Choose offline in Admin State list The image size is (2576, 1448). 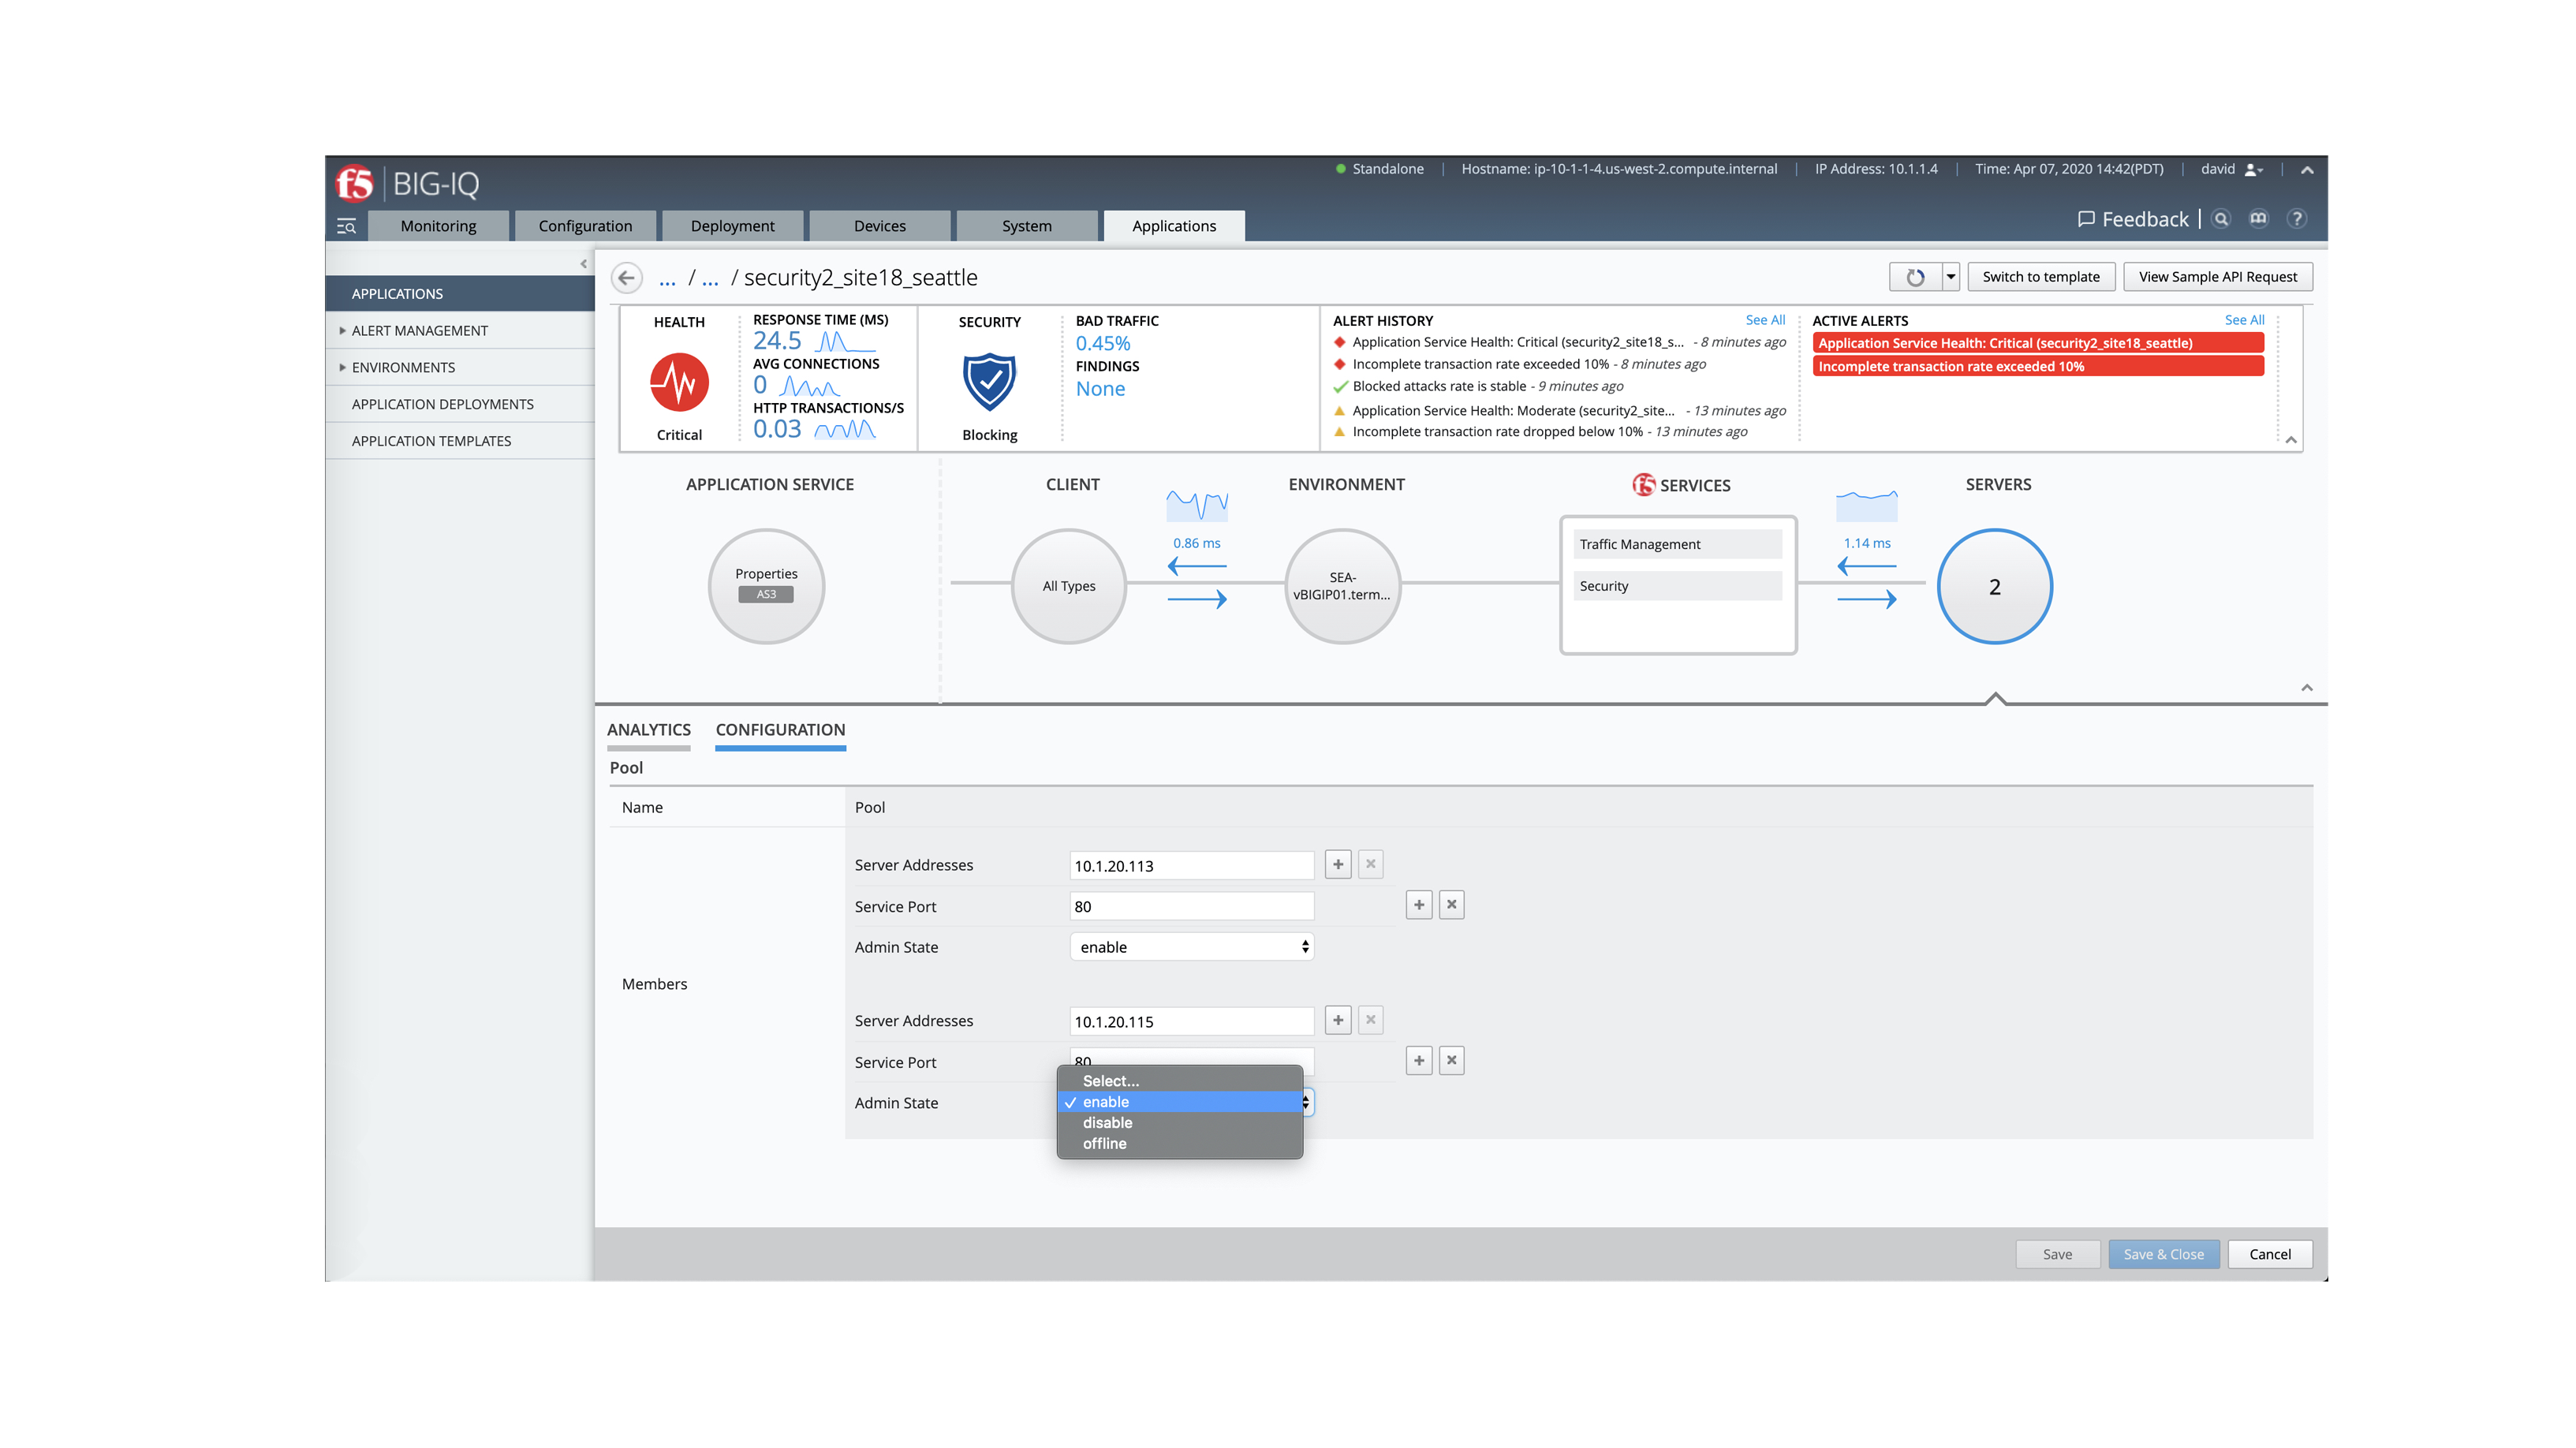tap(1104, 1143)
